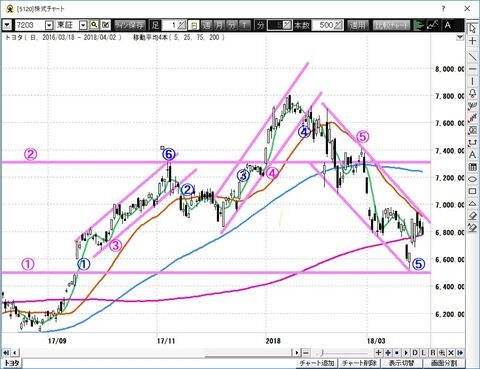Click the 本数 500 stepper control

click(x=338, y=25)
